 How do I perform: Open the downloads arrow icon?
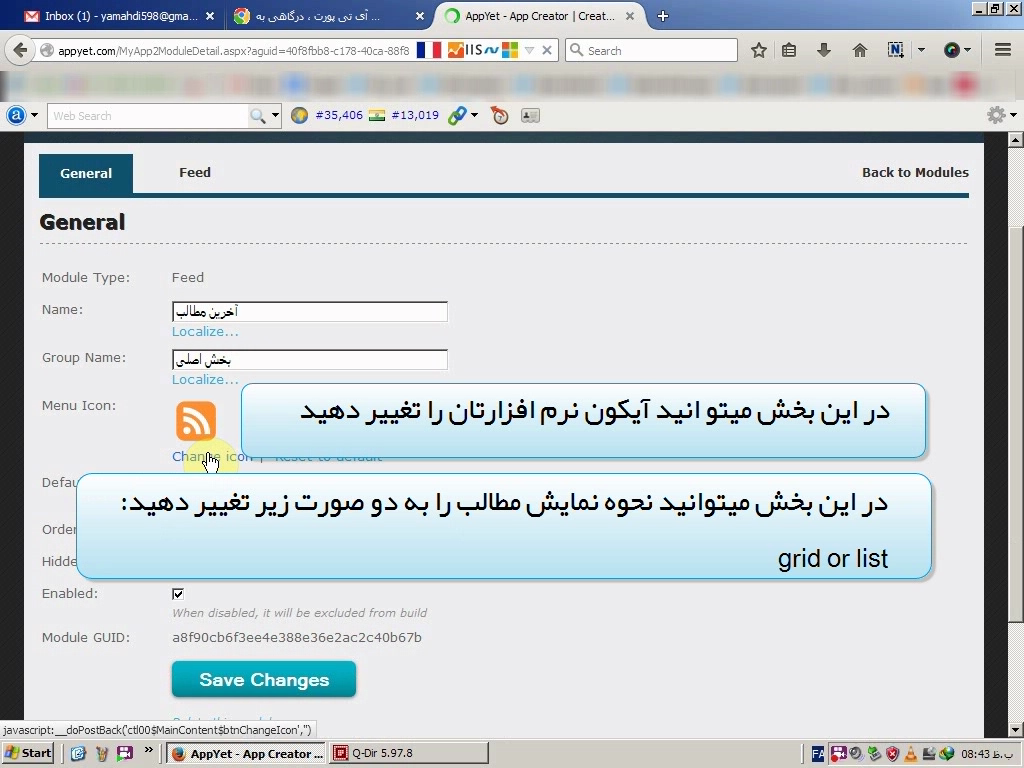point(824,50)
